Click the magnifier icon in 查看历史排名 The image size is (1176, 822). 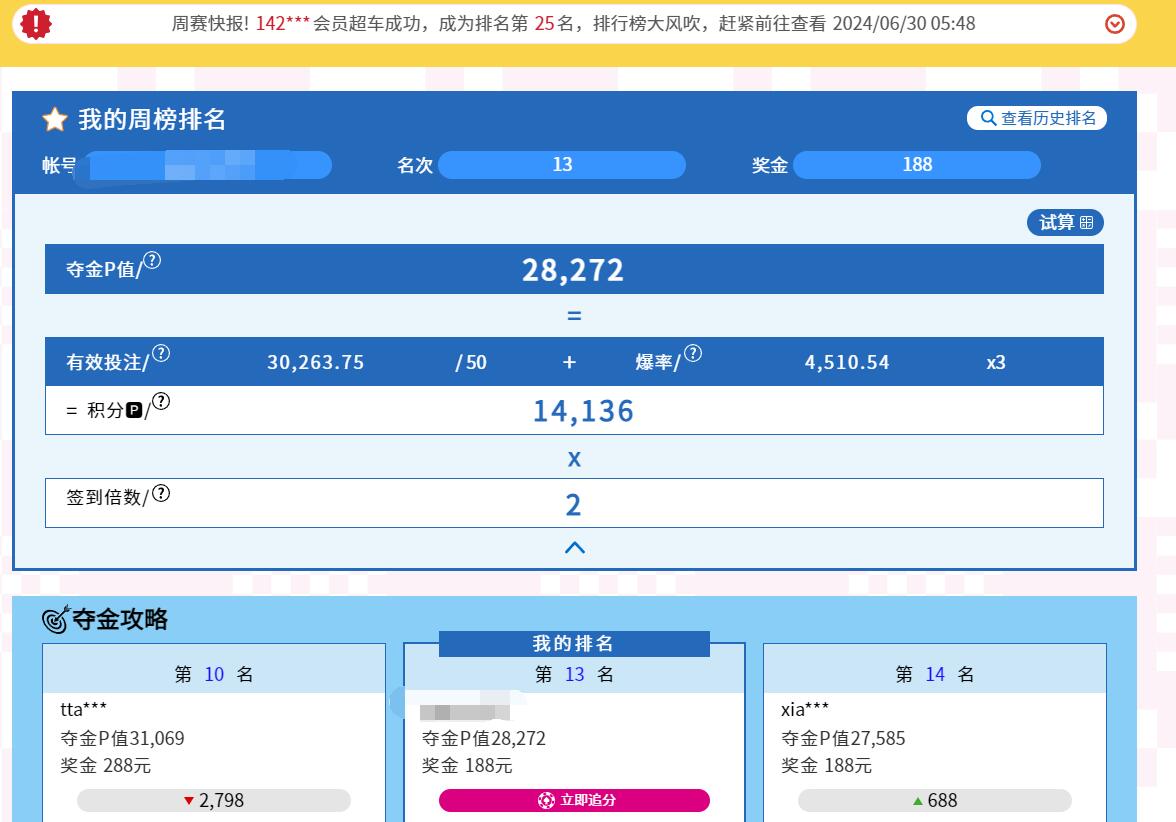[986, 117]
